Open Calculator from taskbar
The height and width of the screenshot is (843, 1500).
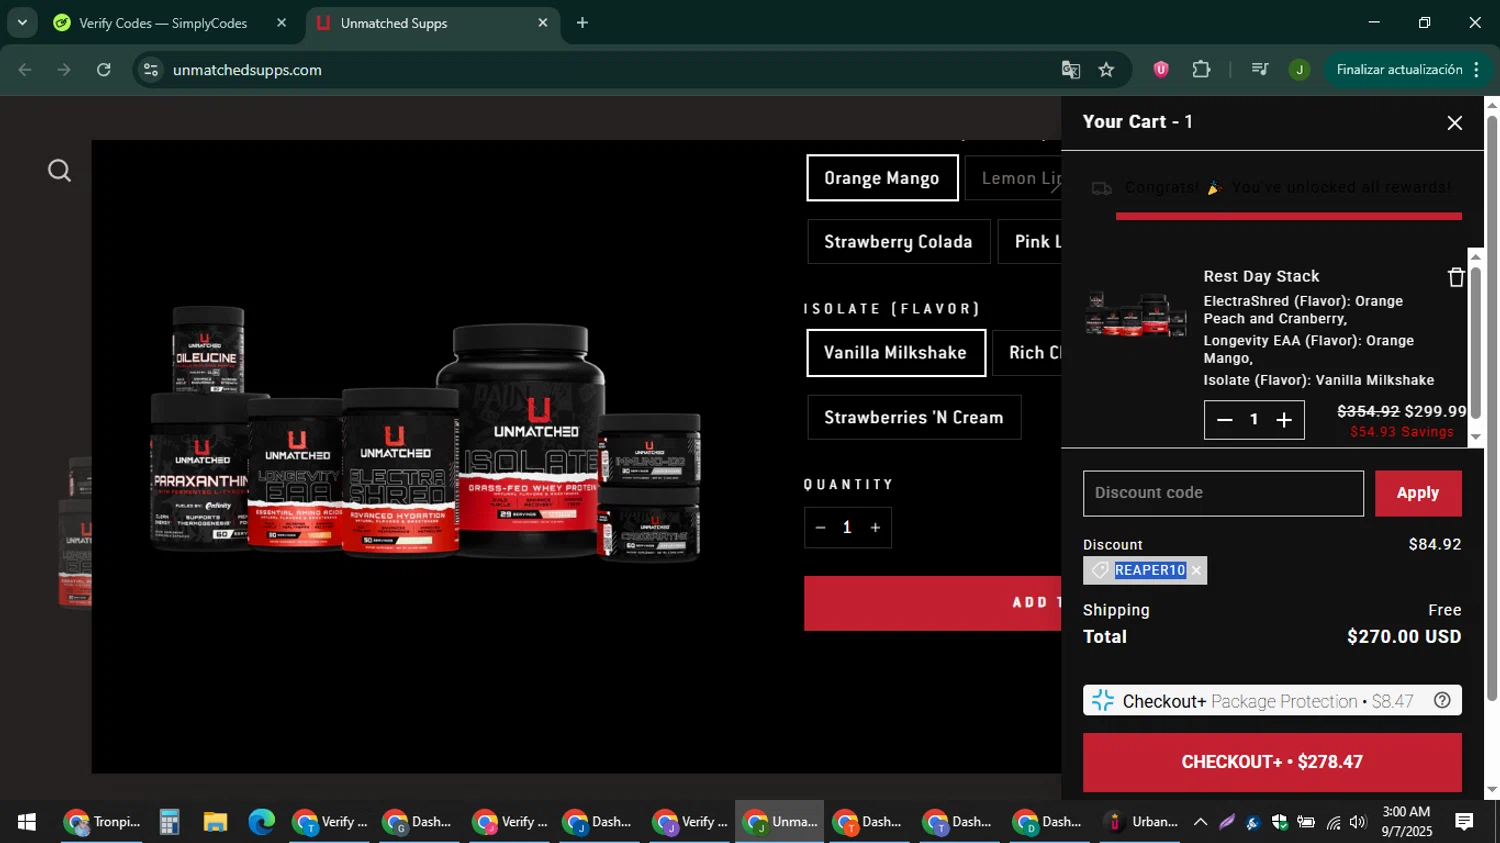click(x=169, y=822)
